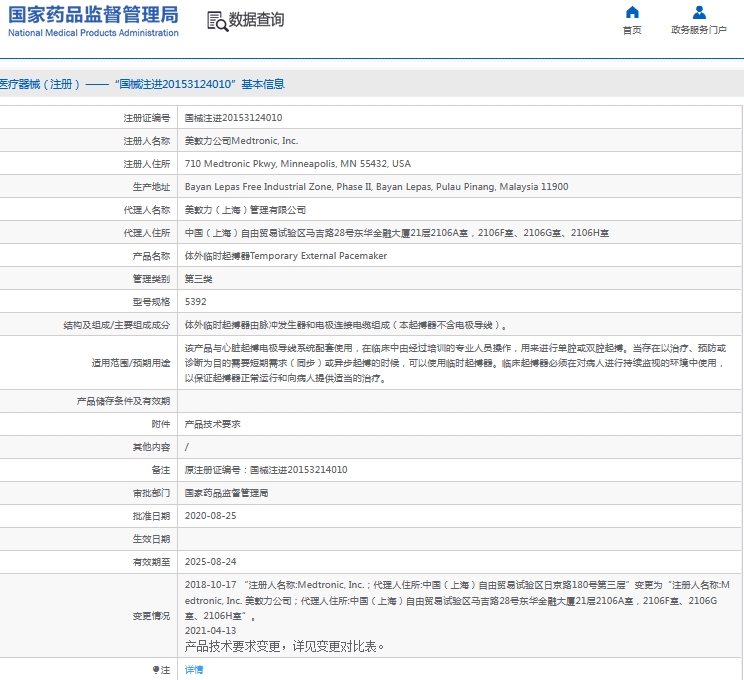Click agent name 美敦力(上海)管理有限公司

[x=245, y=210]
